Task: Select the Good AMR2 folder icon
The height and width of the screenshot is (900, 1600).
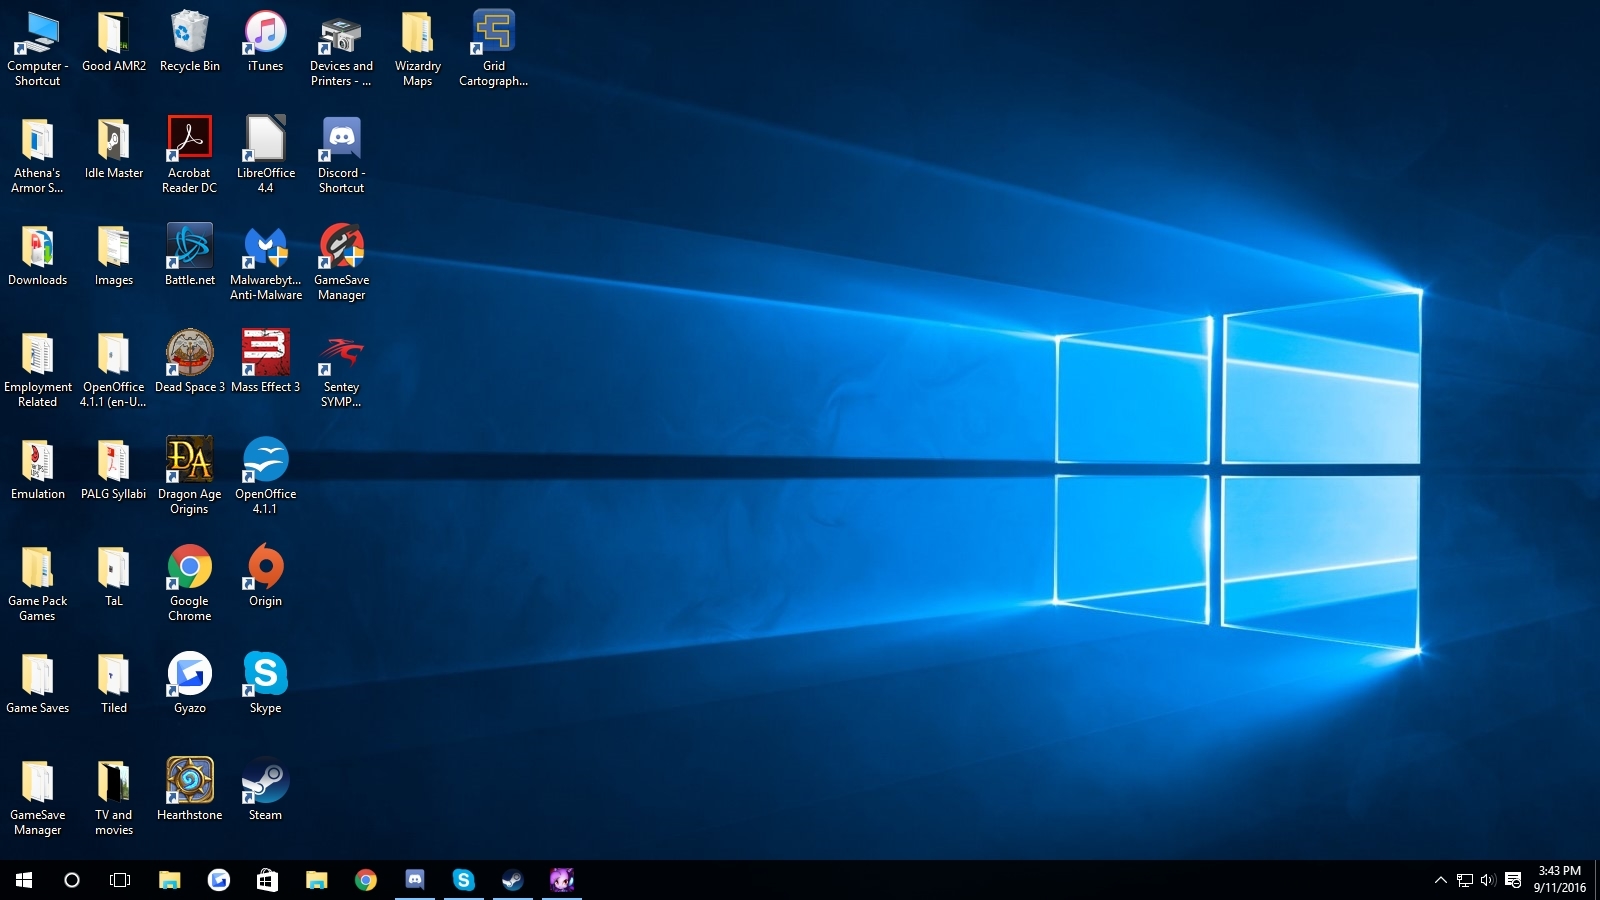Action: point(114,42)
